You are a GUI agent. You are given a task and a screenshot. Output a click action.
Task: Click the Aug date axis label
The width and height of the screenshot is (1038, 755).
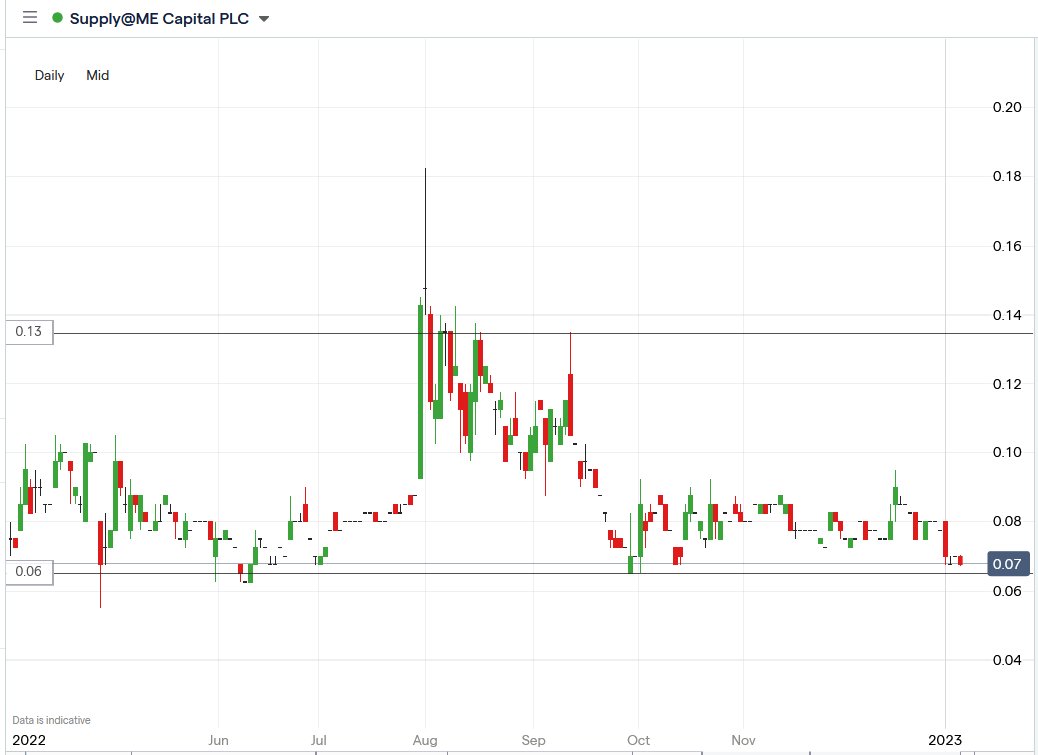(425, 740)
